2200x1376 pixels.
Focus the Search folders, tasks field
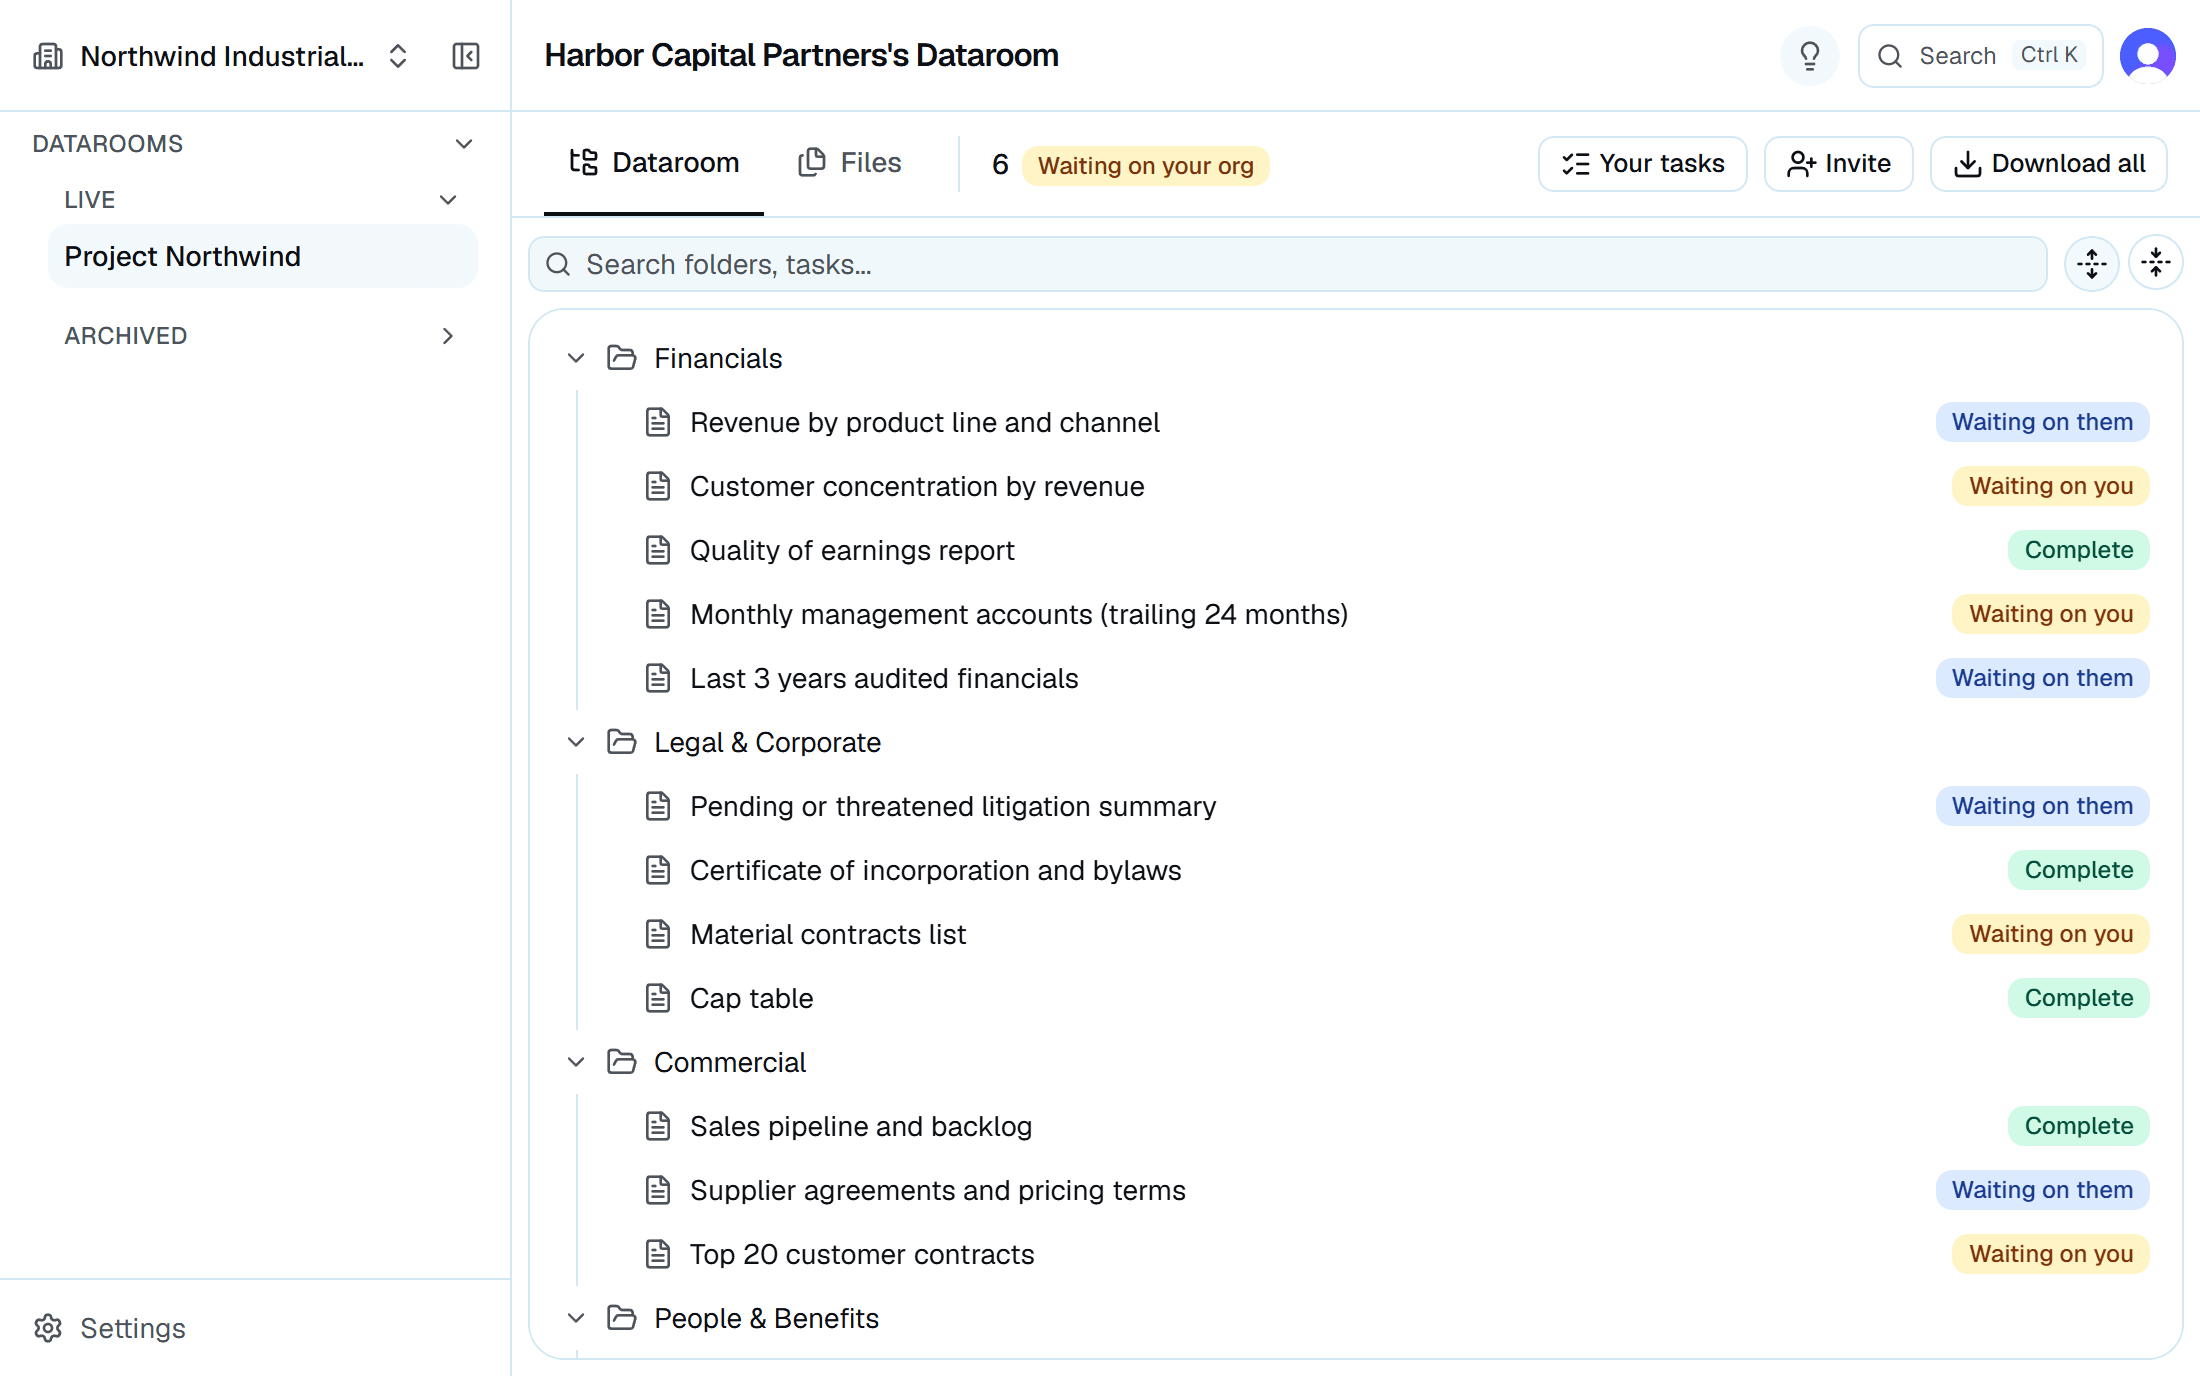tap(1288, 264)
